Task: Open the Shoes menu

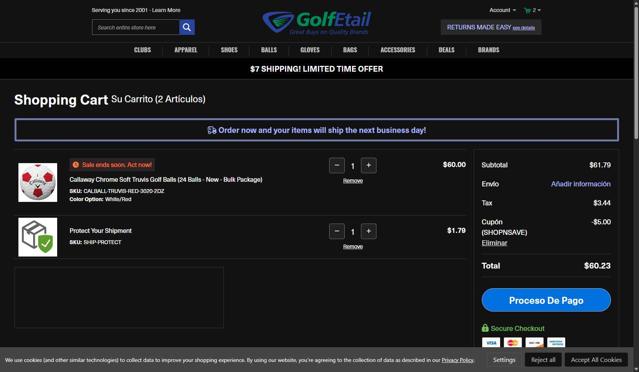Action: pyautogui.click(x=229, y=50)
